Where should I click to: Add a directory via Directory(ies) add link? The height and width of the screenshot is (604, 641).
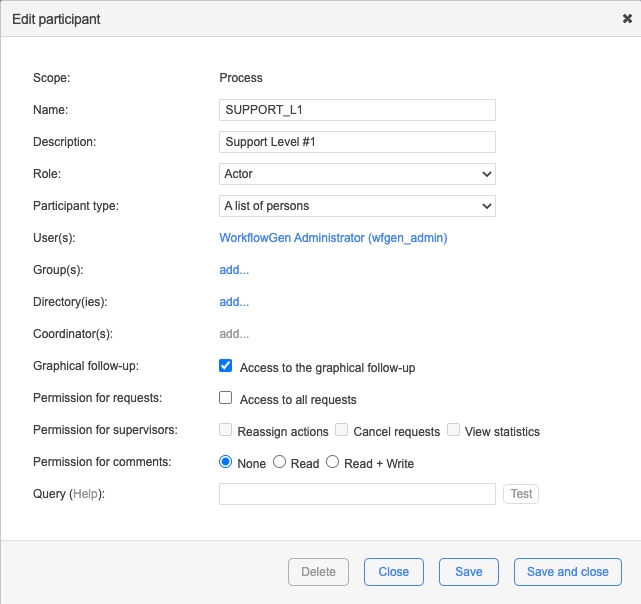[x=234, y=302]
